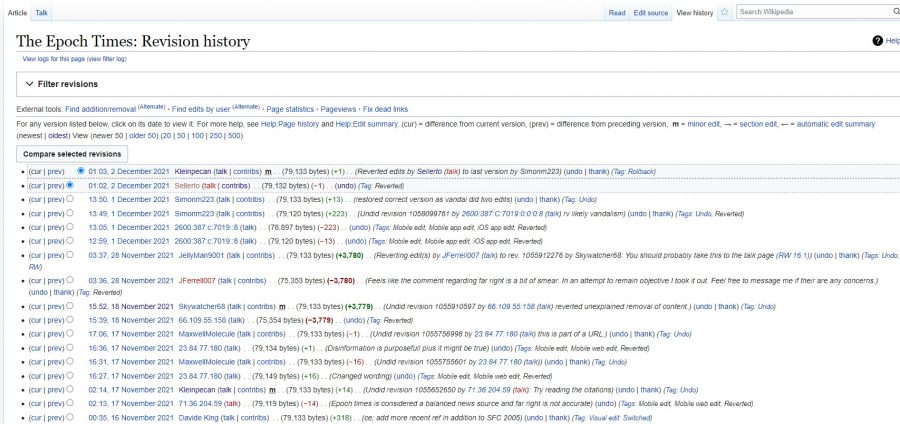
Task: Open the 02:13, 17 November 2021 revision
Action: [129, 403]
